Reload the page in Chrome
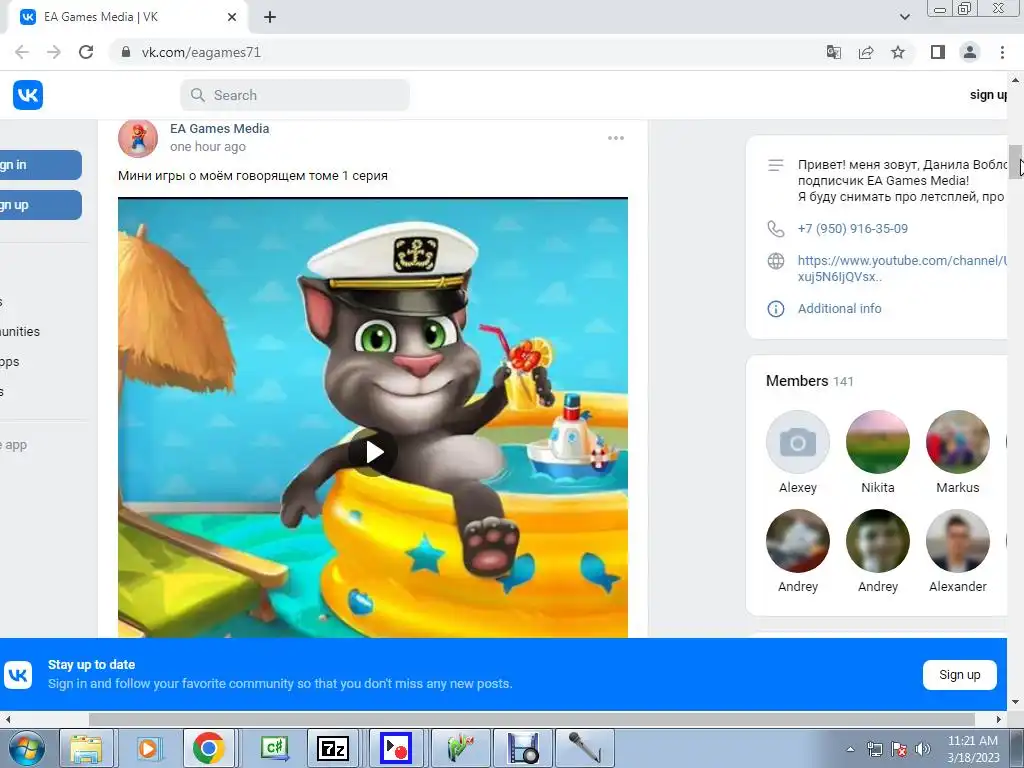 (x=86, y=52)
